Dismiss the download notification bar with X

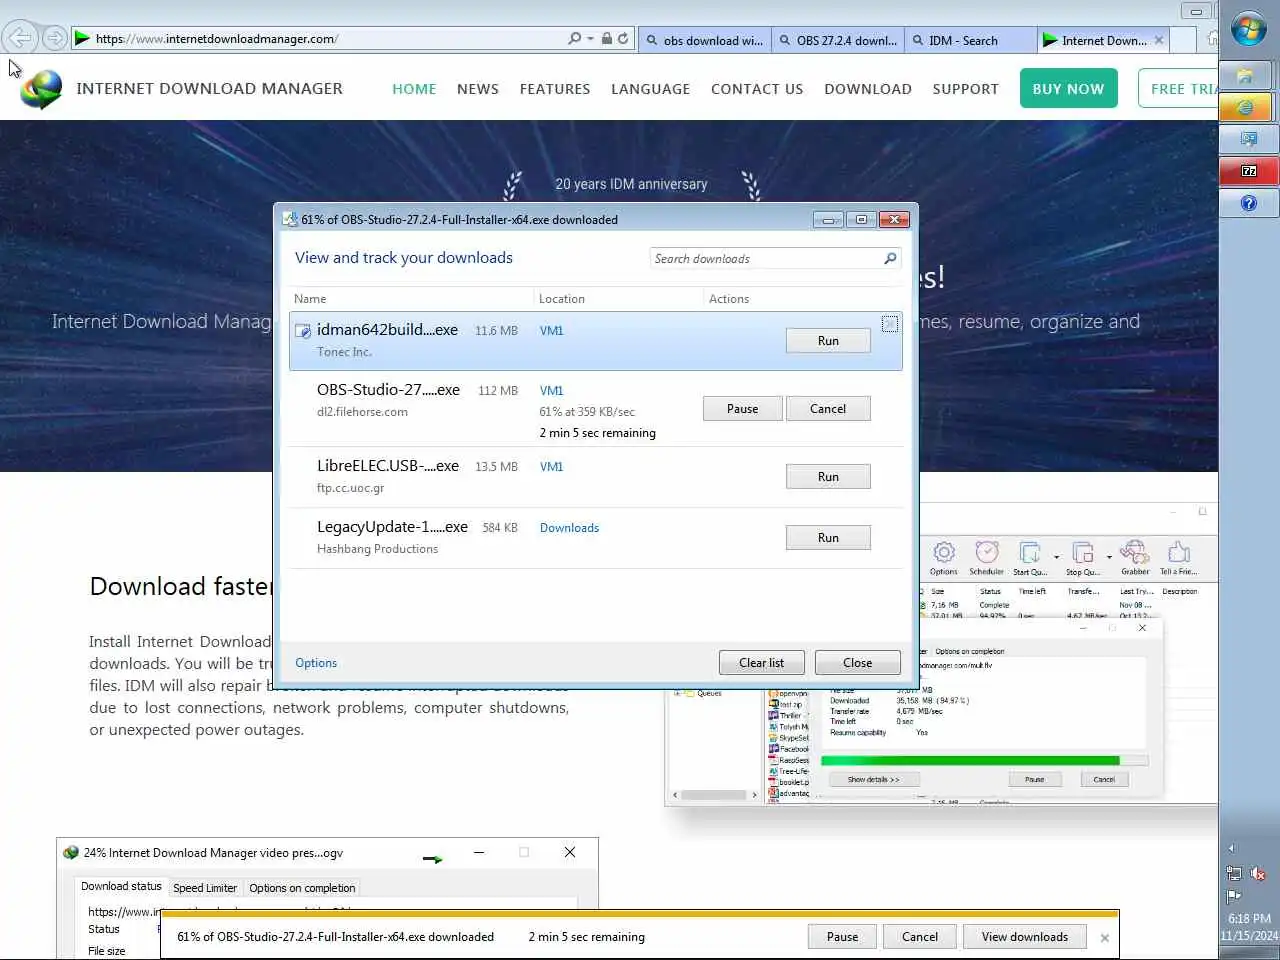[x=1104, y=938]
